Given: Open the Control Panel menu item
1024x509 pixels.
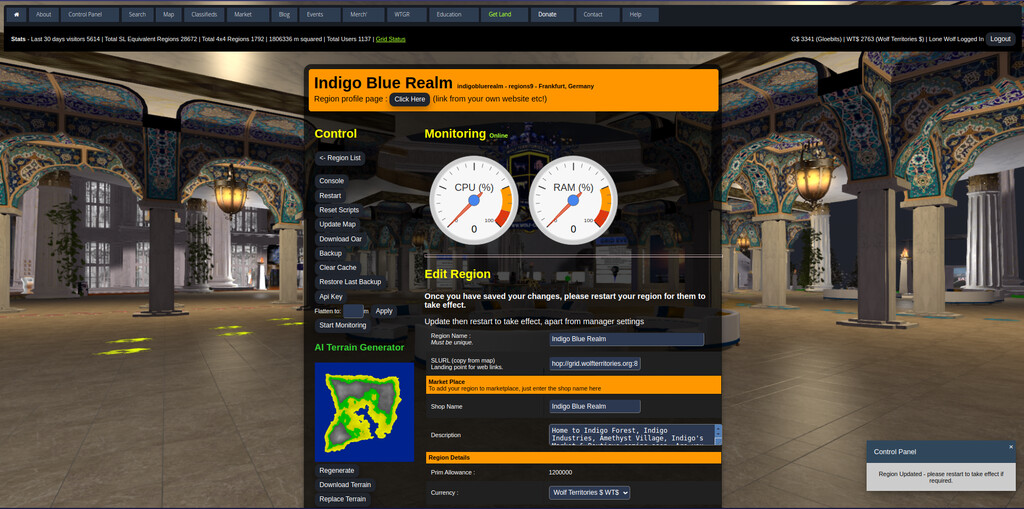Looking at the screenshot, I should (x=90, y=15).
